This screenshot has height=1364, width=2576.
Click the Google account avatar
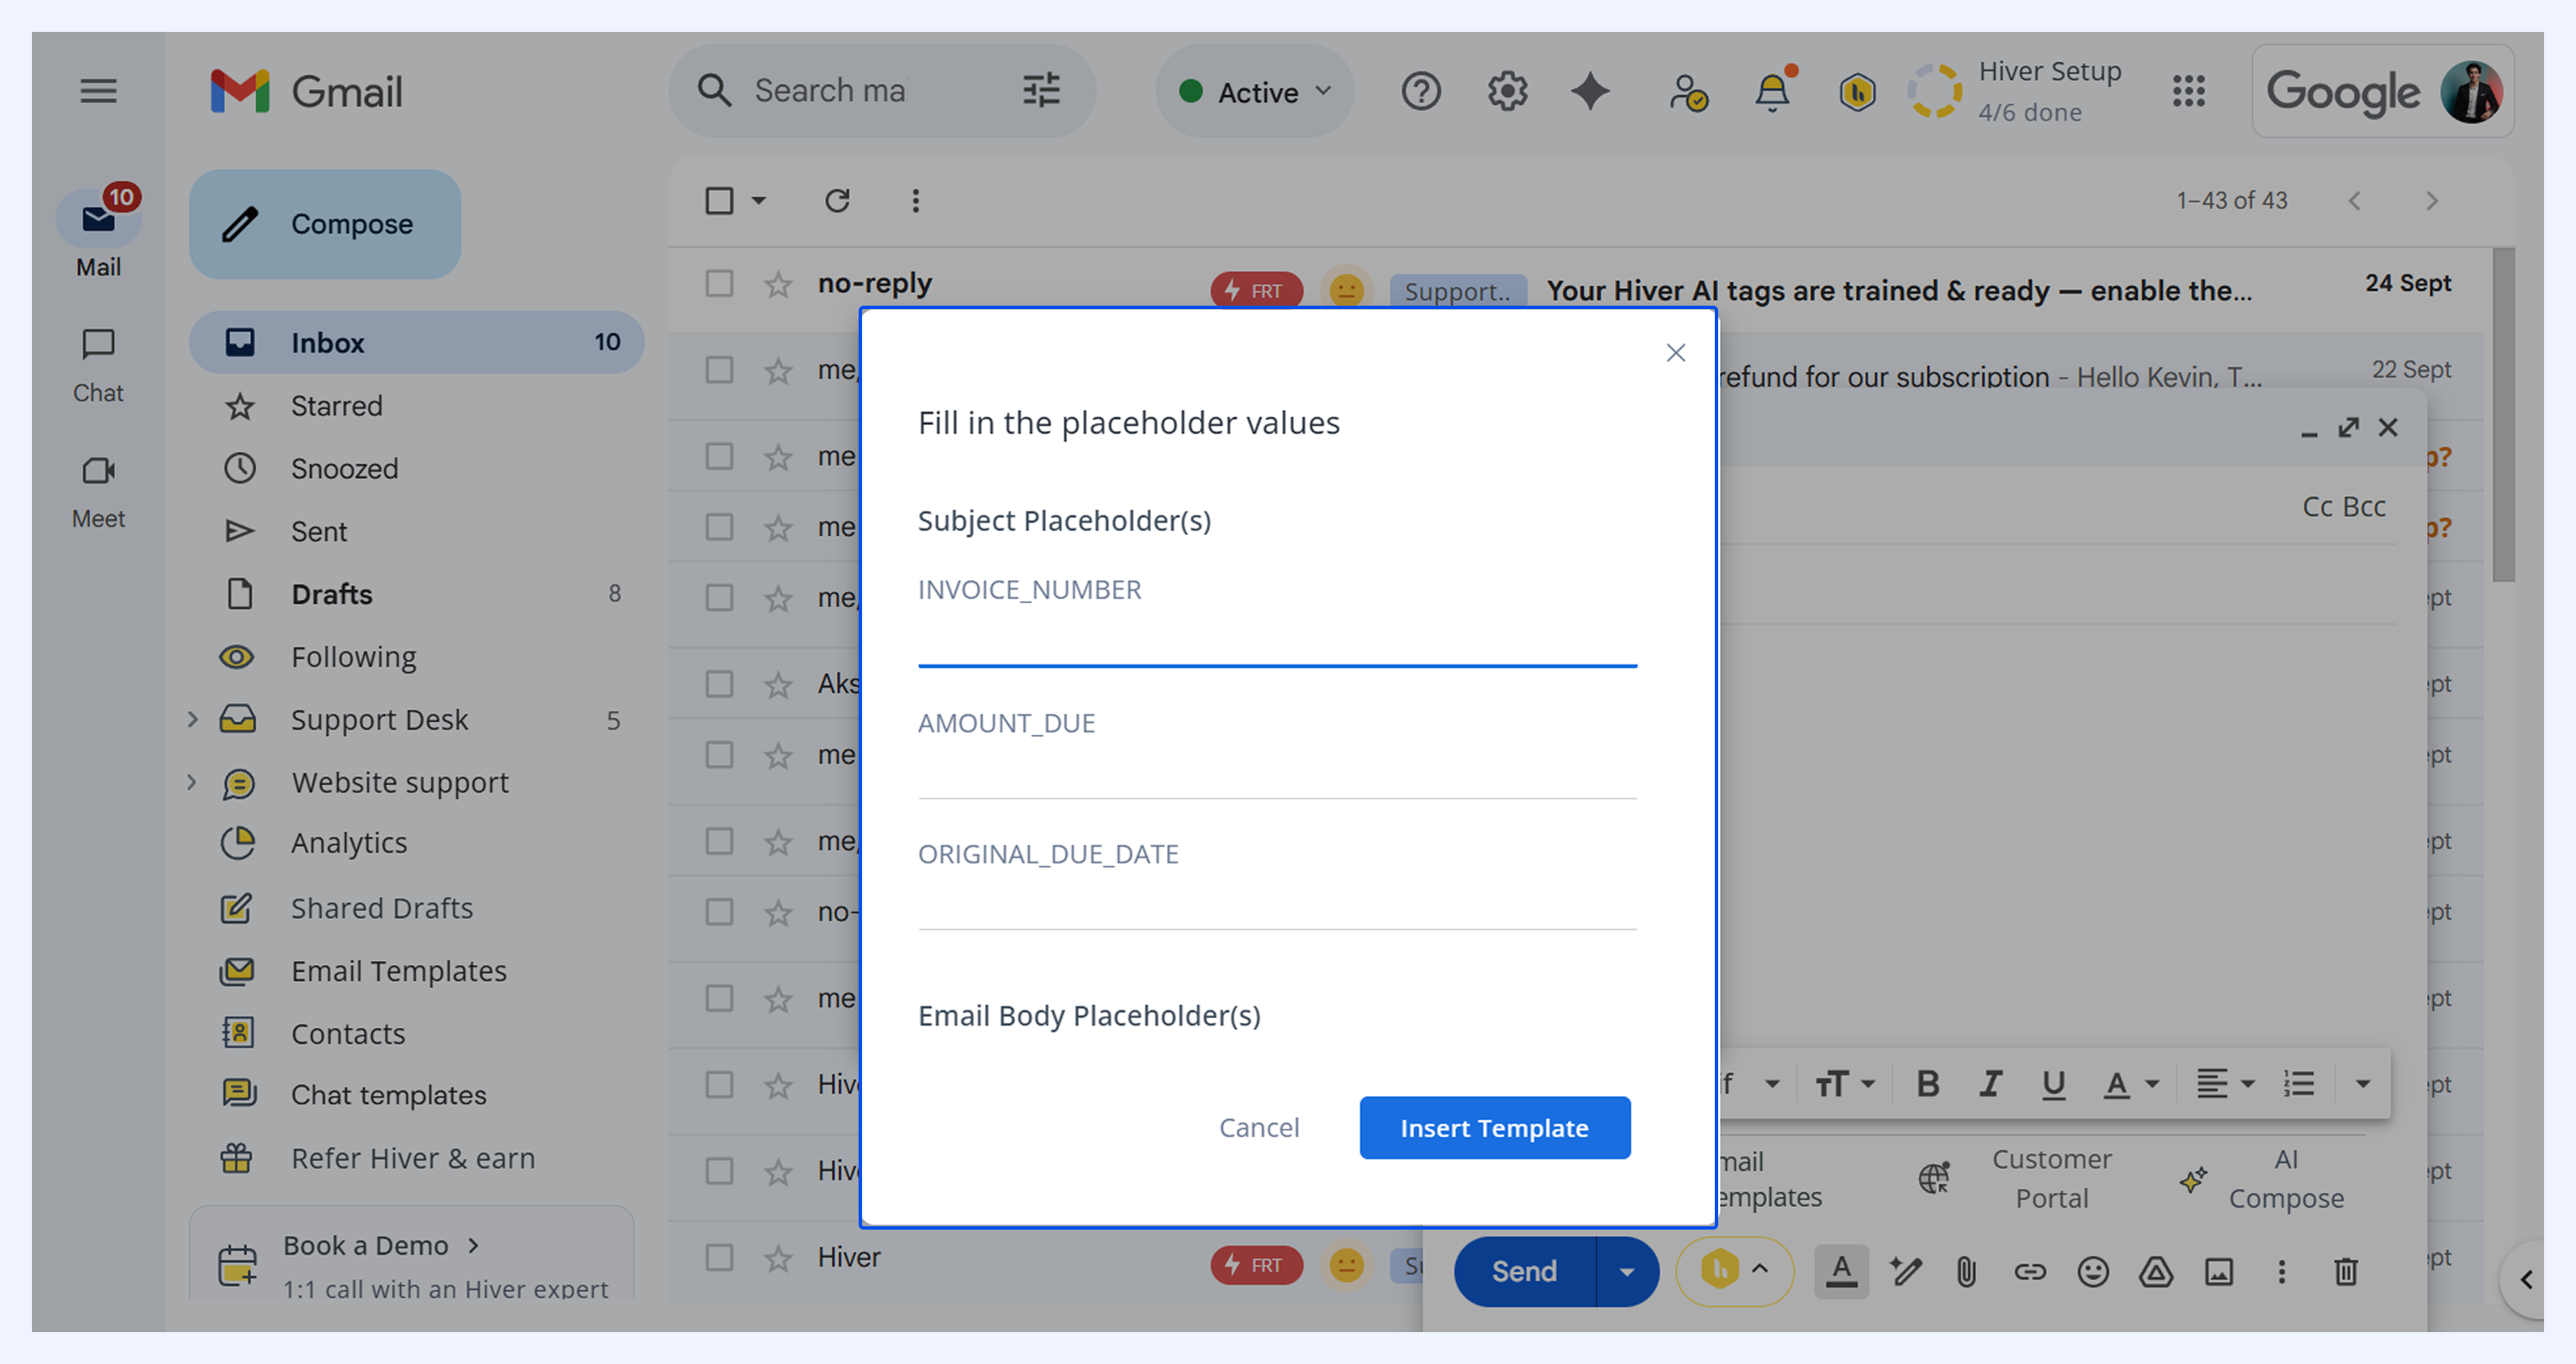(2472, 91)
